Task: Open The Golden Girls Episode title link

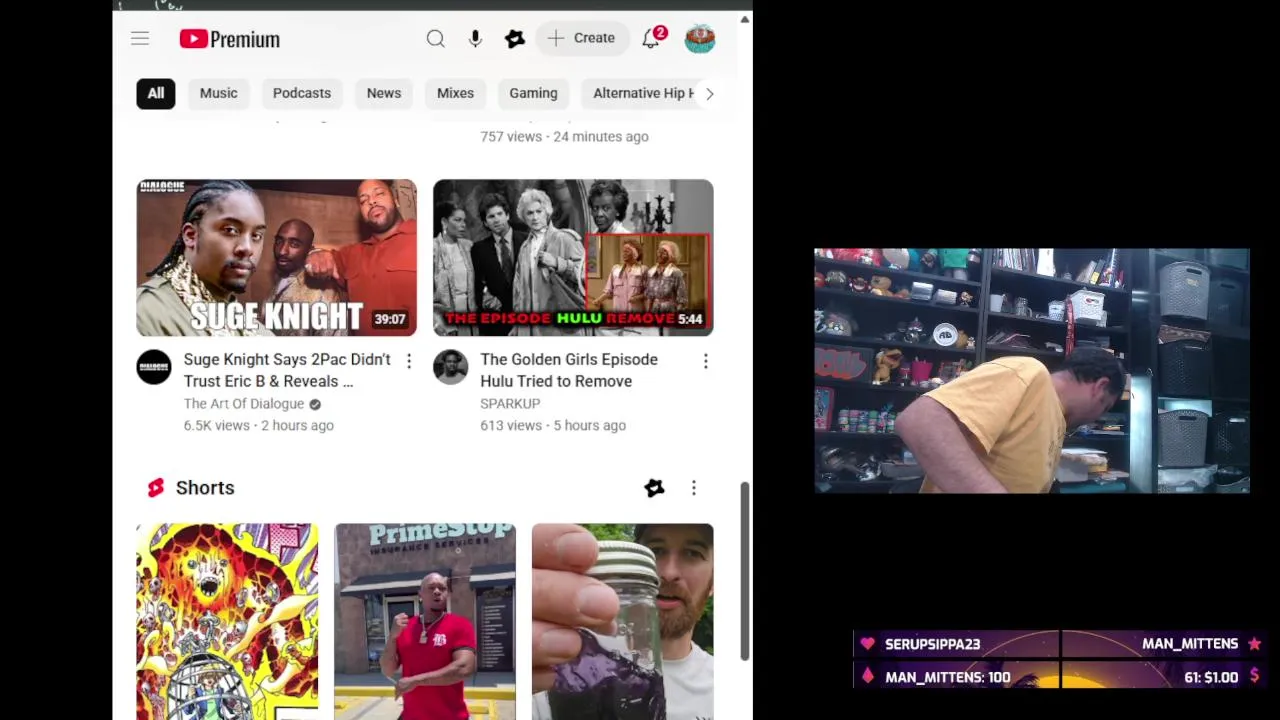Action: pyautogui.click(x=569, y=370)
